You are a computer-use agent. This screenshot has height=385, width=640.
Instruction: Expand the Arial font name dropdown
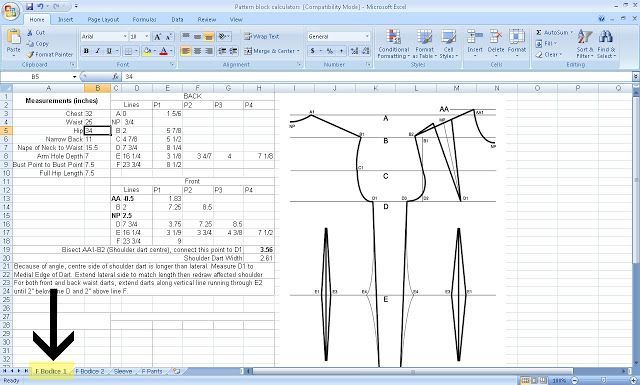[x=125, y=37]
